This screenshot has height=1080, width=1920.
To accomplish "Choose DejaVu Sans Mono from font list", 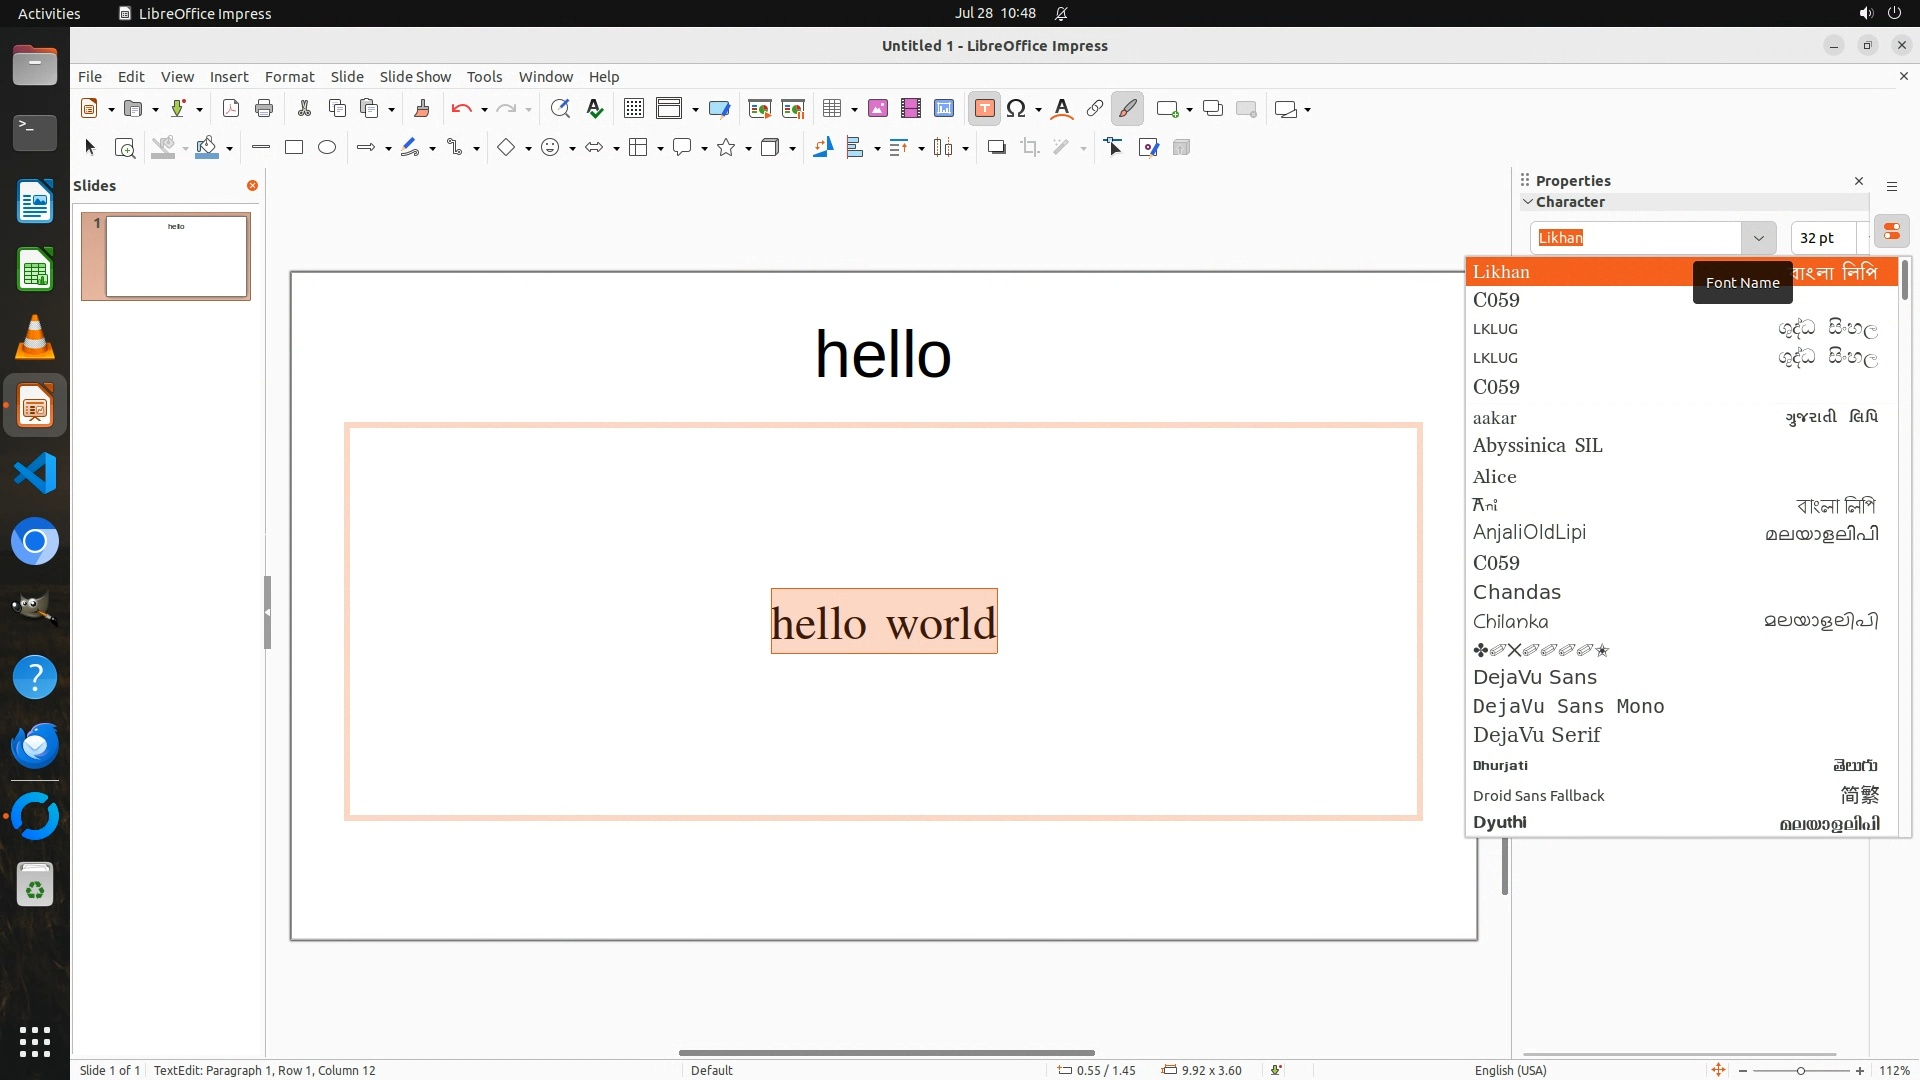I will [1568, 707].
